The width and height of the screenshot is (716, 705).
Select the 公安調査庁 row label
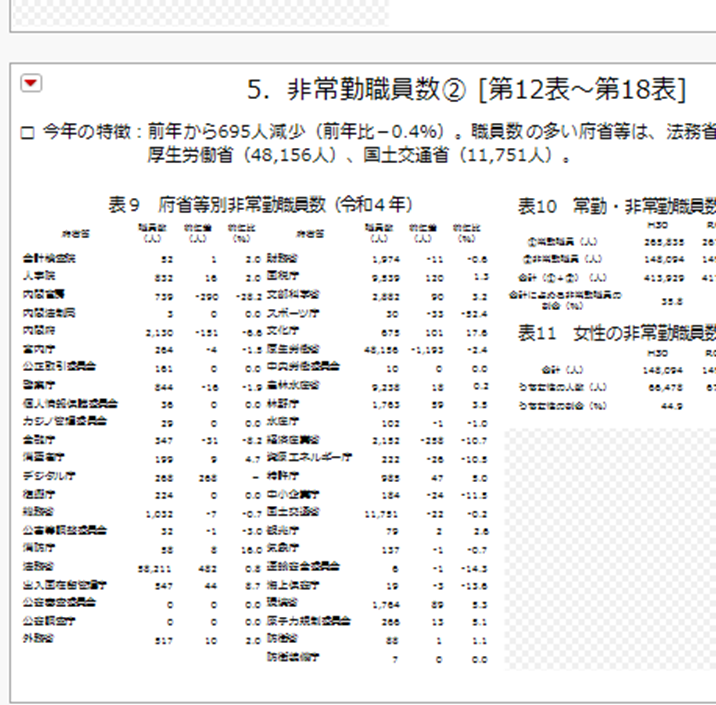coord(49,621)
